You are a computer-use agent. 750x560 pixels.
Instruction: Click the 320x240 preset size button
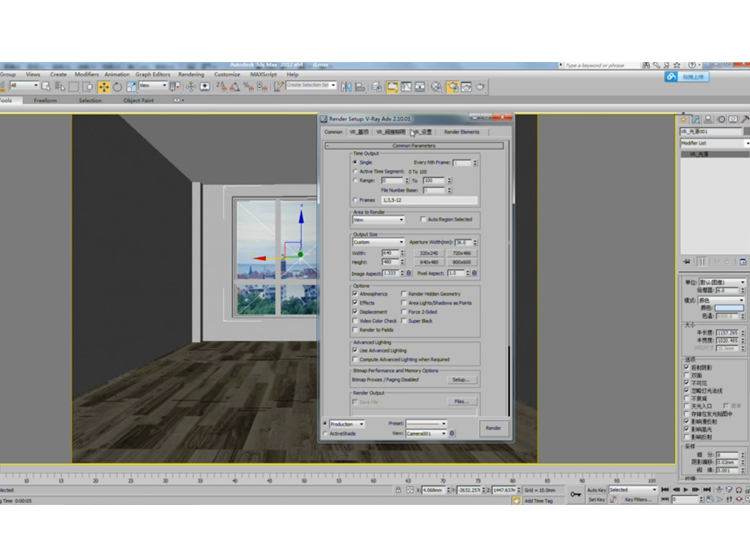tap(429, 253)
